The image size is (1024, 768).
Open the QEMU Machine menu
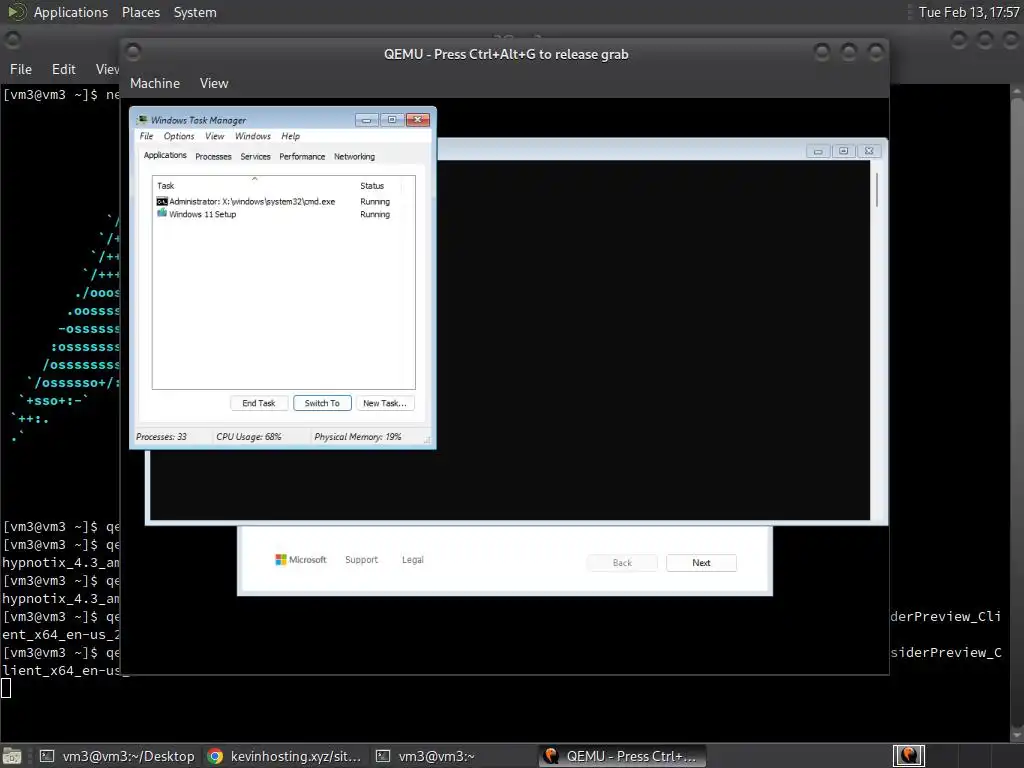pyautogui.click(x=155, y=83)
